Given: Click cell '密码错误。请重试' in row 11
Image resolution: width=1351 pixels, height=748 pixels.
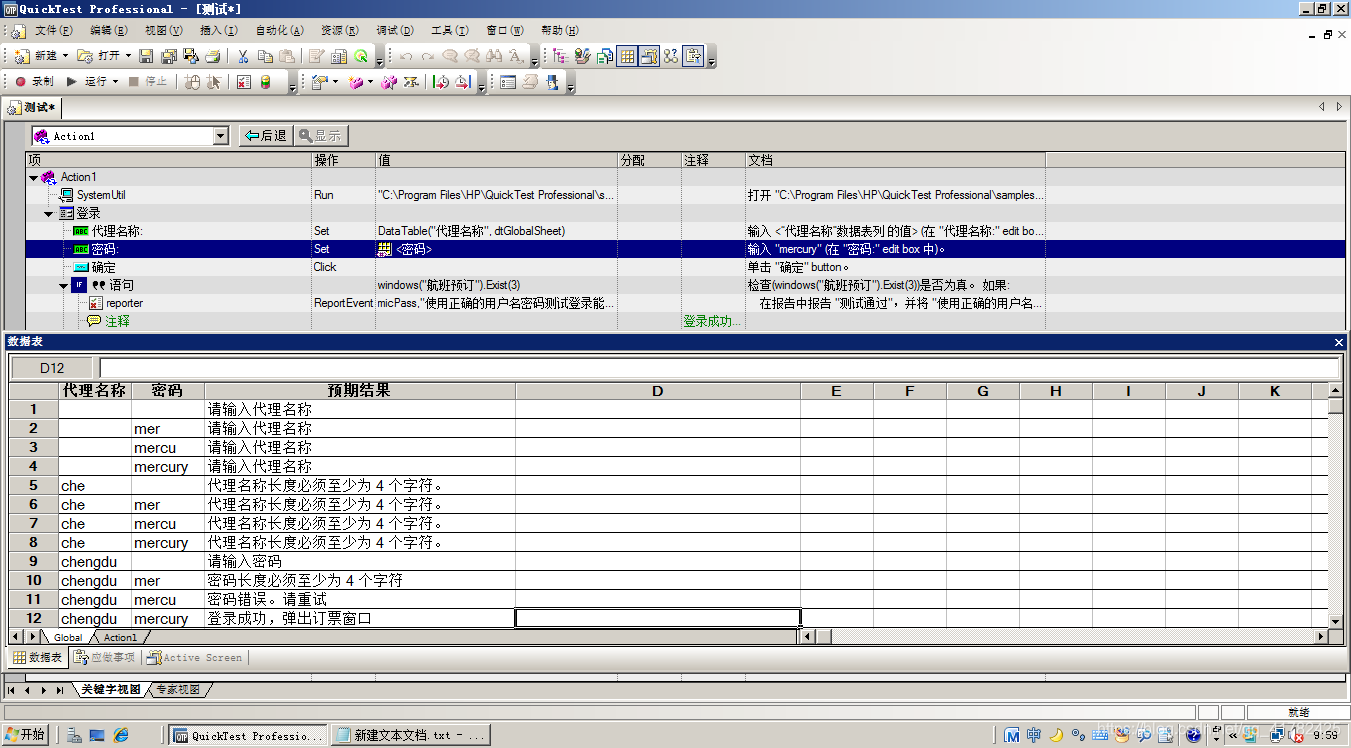Looking at the screenshot, I should [x=360, y=600].
